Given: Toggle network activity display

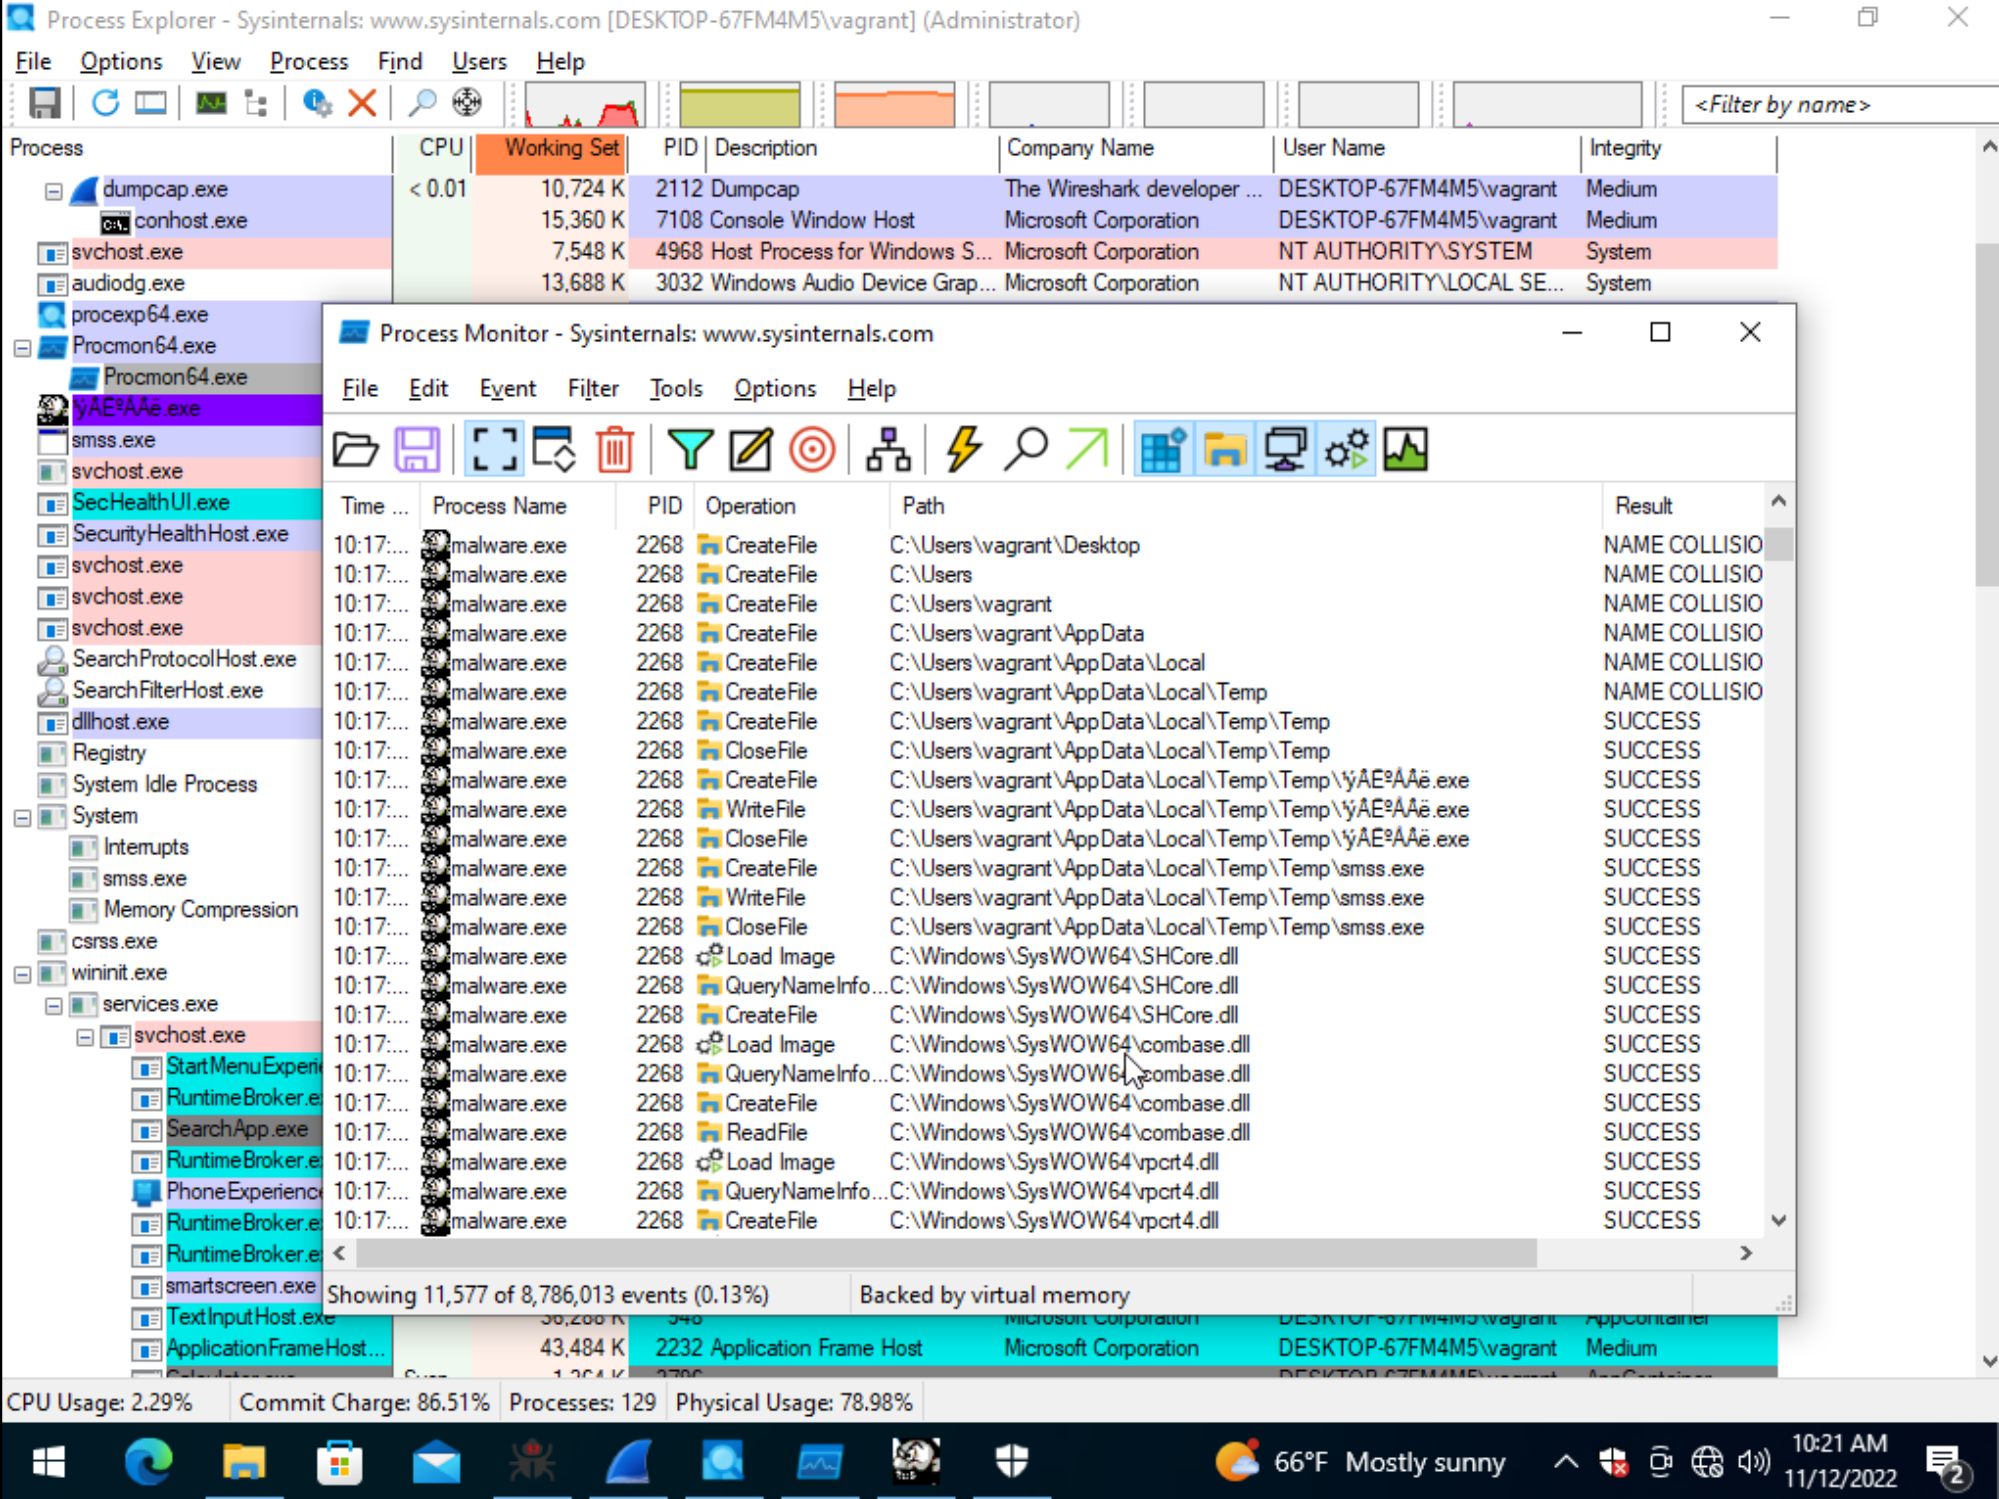Looking at the screenshot, I should 1284,449.
